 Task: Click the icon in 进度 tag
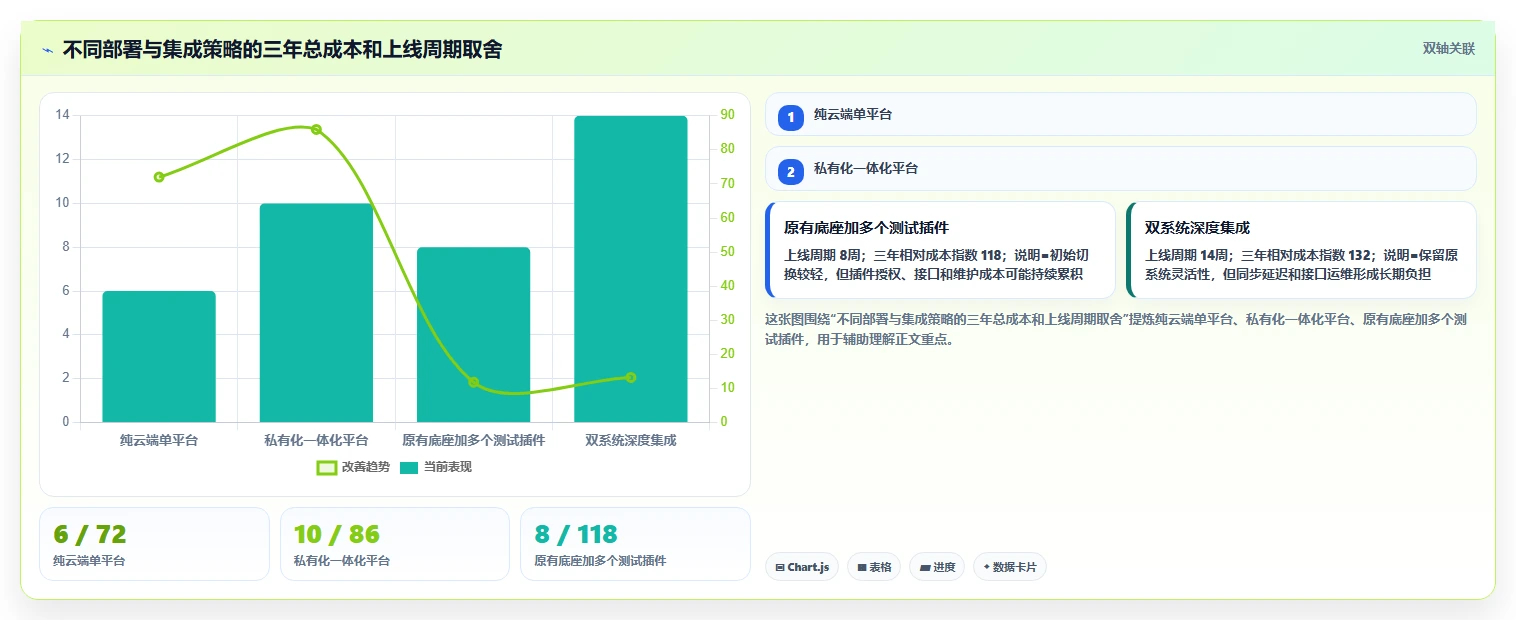925,568
